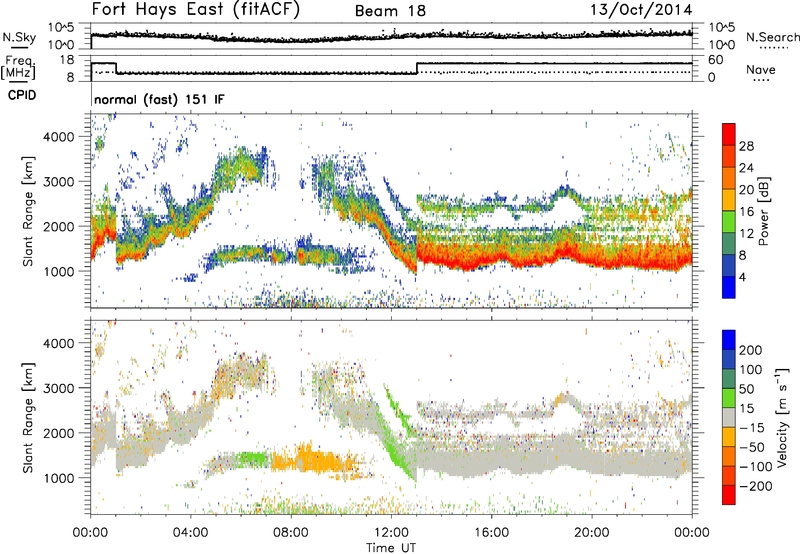Screen dimensions: 800x554
Task: Click the frequency step-up line at 13:00
Action: point(417,68)
